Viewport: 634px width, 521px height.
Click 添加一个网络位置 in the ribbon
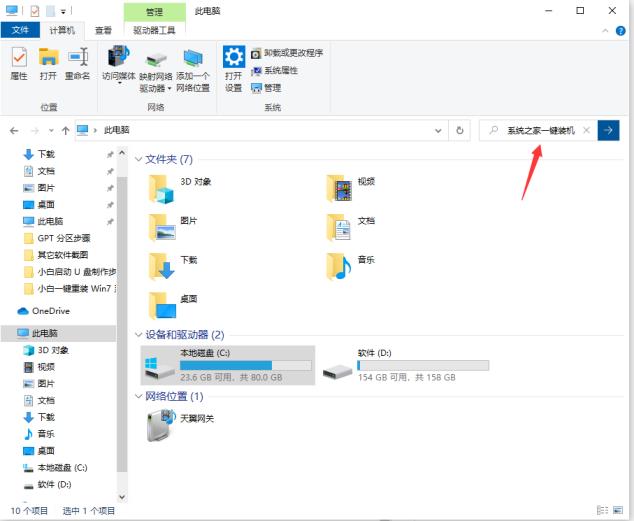click(x=193, y=67)
